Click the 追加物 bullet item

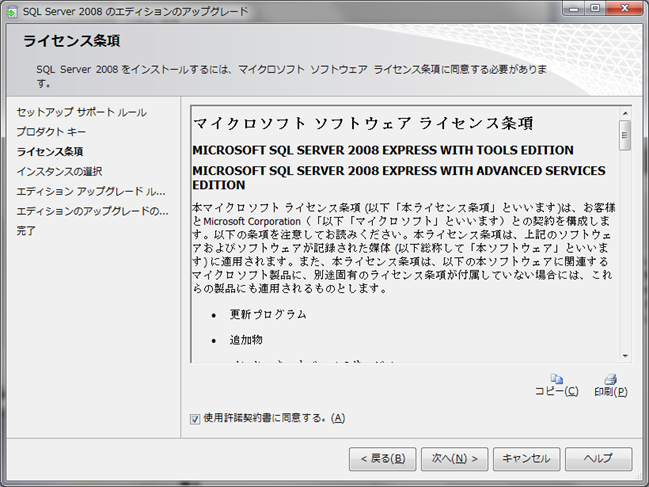246,340
